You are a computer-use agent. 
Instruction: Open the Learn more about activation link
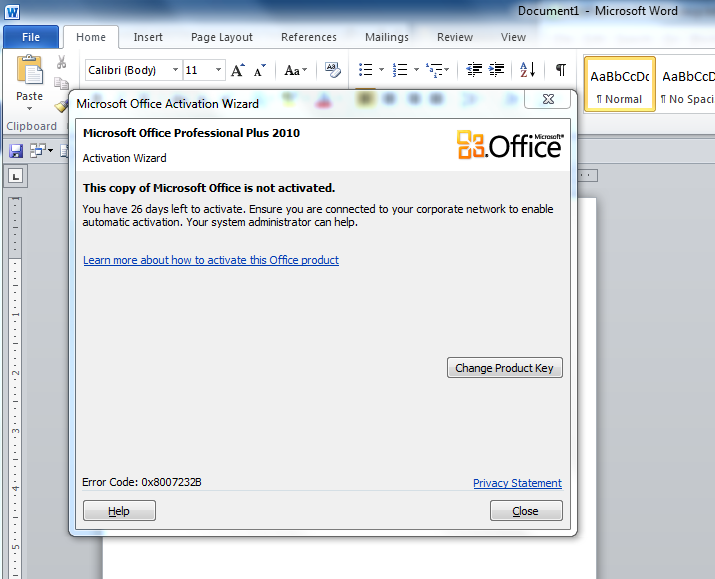click(x=211, y=260)
